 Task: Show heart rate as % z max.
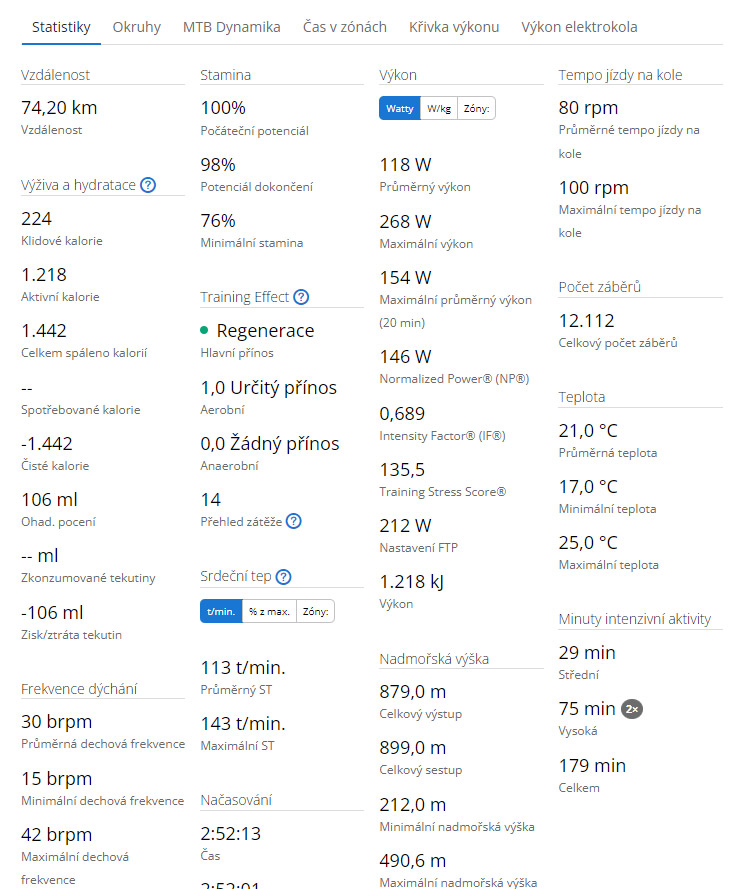[269, 612]
